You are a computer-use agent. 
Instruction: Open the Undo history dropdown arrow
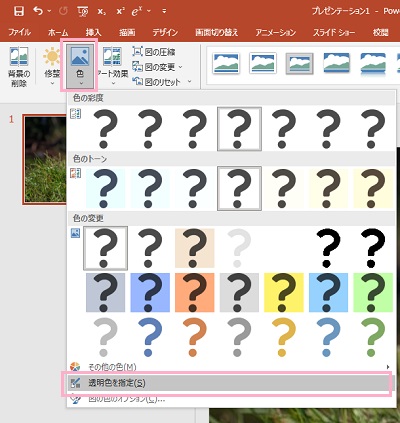(49, 11)
